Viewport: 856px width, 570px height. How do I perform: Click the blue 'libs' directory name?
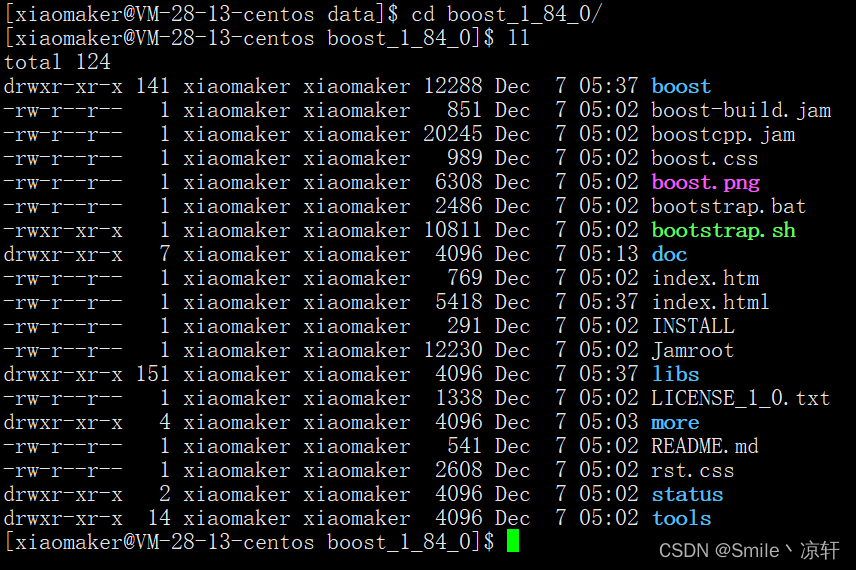[x=675, y=375]
